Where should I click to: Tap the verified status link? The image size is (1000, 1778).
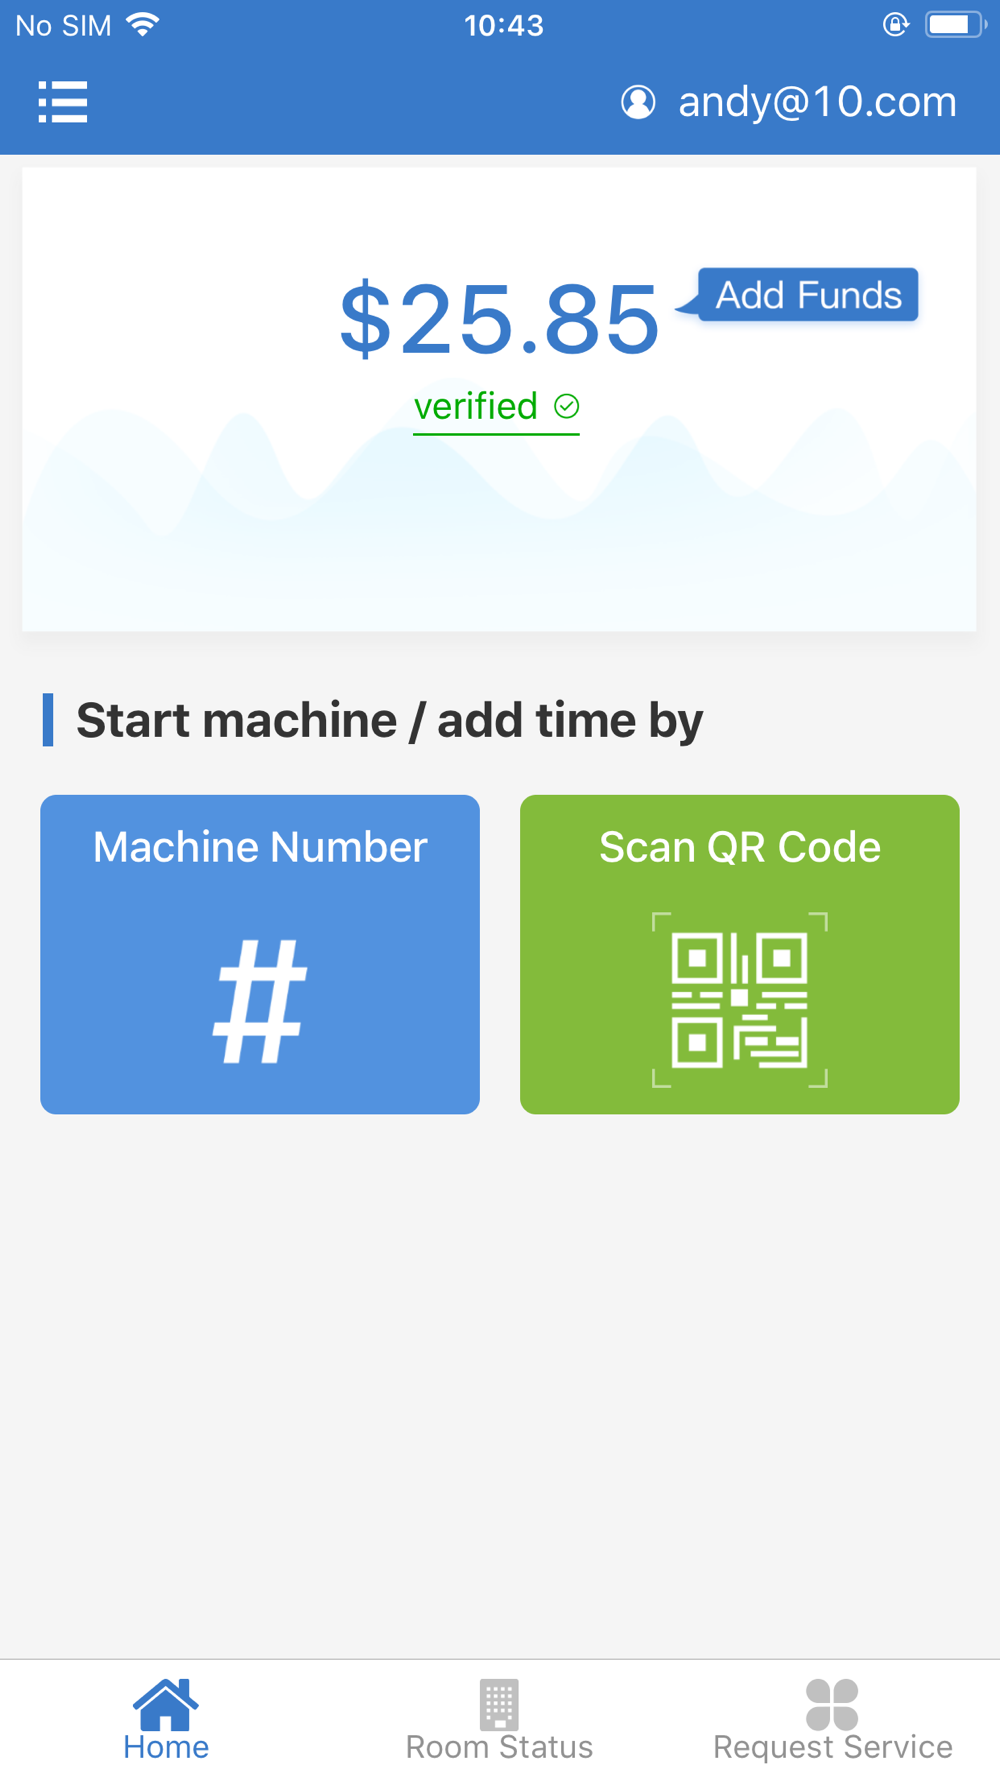(x=496, y=407)
